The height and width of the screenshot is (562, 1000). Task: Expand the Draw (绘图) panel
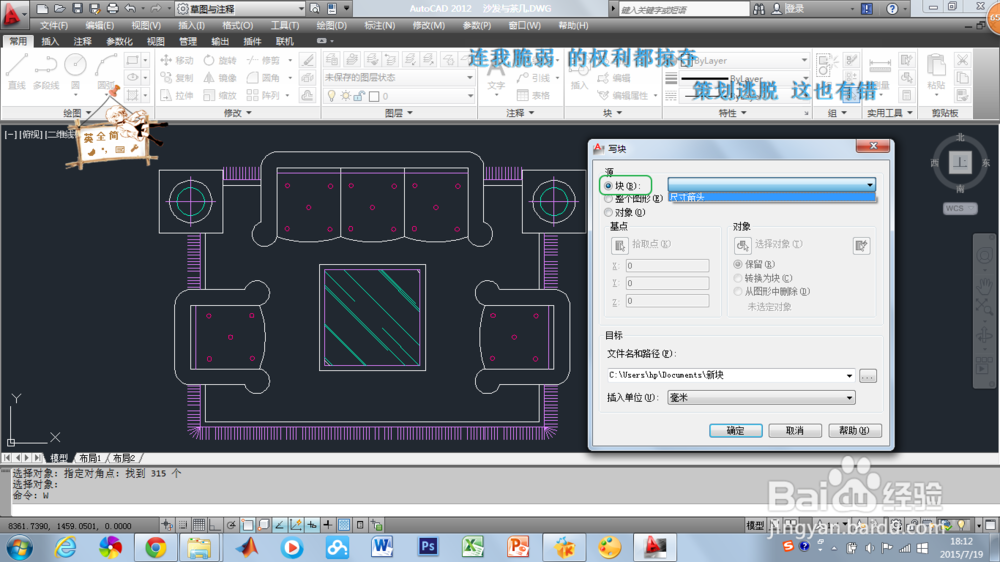tap(77, 113)
